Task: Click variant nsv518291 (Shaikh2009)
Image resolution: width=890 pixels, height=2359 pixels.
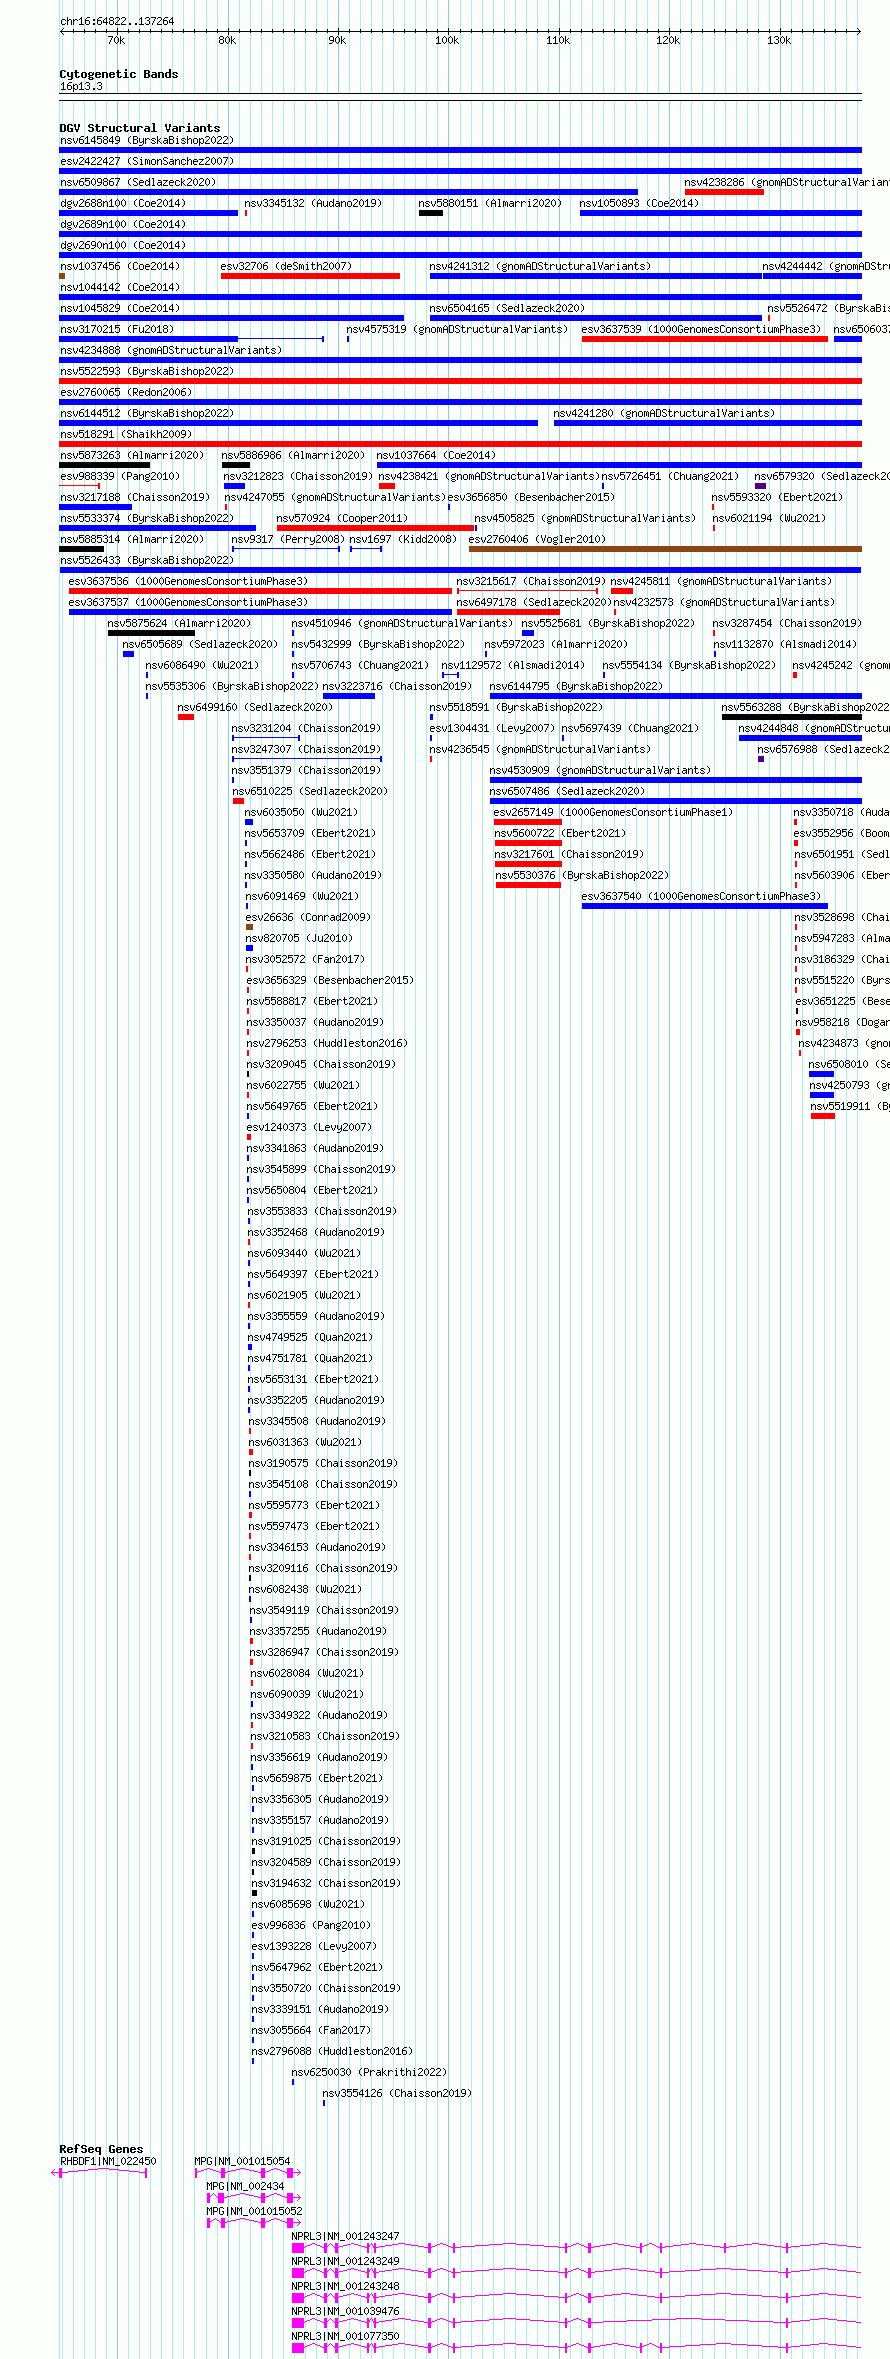Action: (125, 434)
